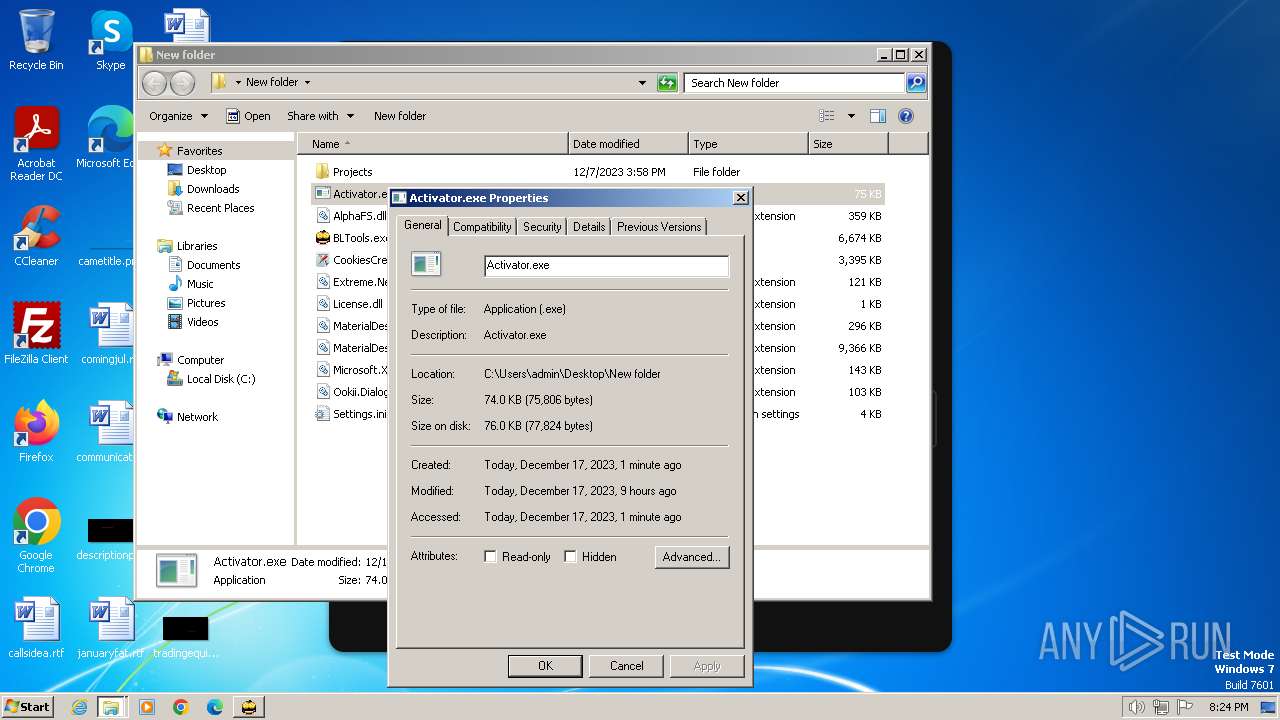Screen dimensions: 1280x720
Task: Select Desktop under Favorites
Action: (207, 170)
